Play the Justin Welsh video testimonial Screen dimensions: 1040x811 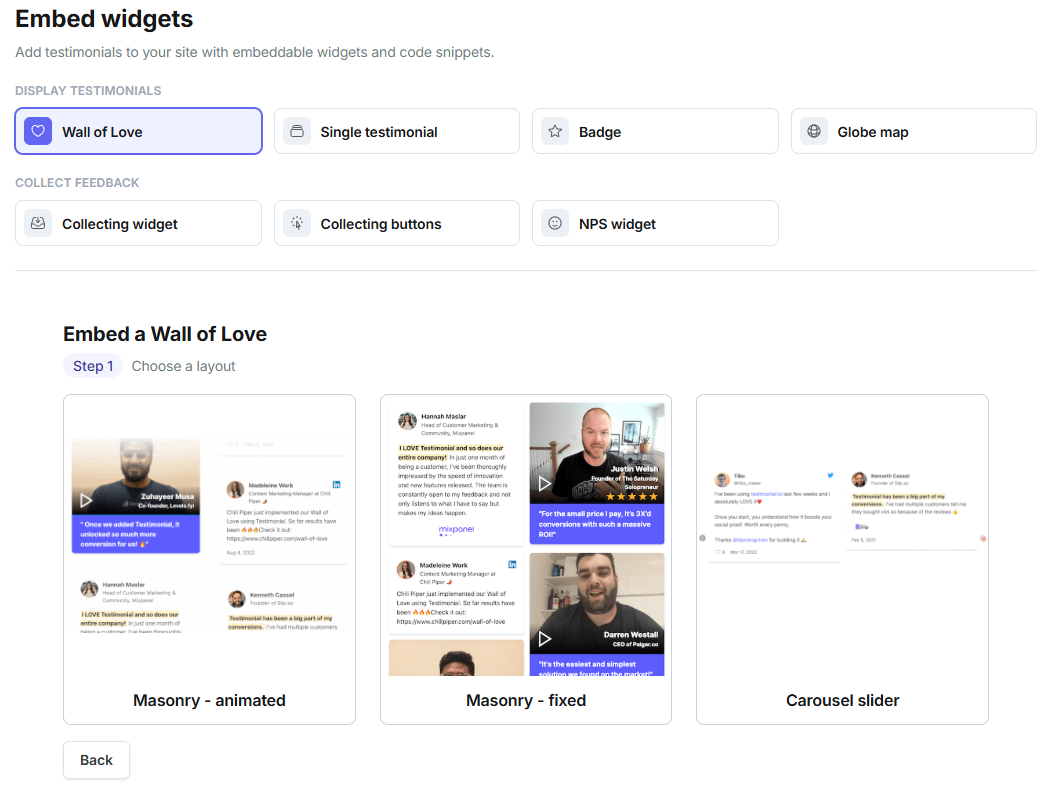[545, 483]
